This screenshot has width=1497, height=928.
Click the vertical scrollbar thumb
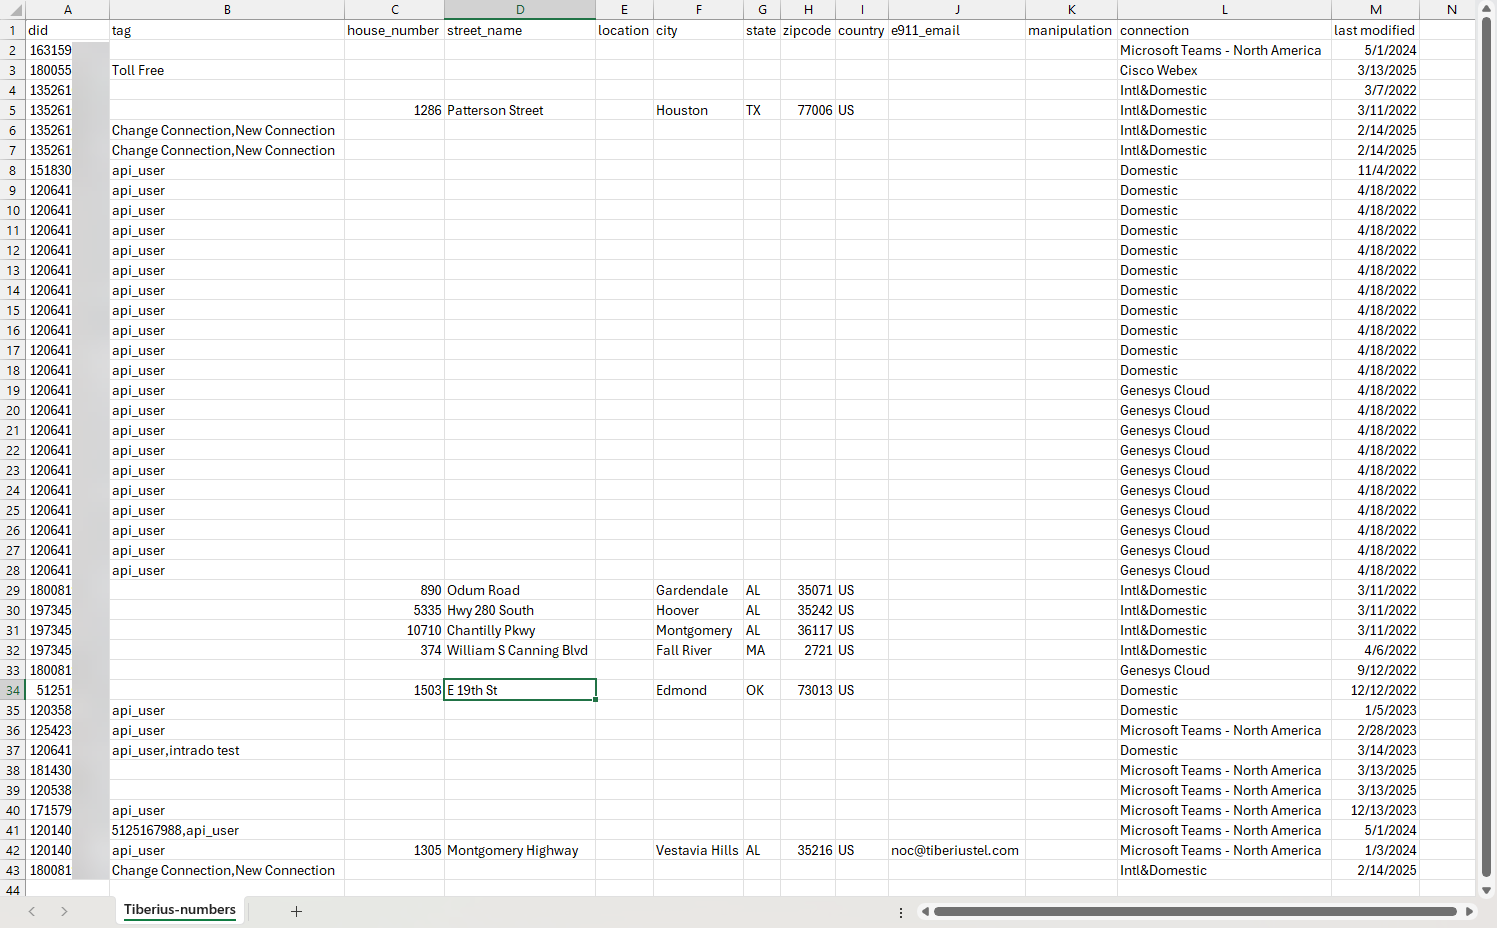1486,446
